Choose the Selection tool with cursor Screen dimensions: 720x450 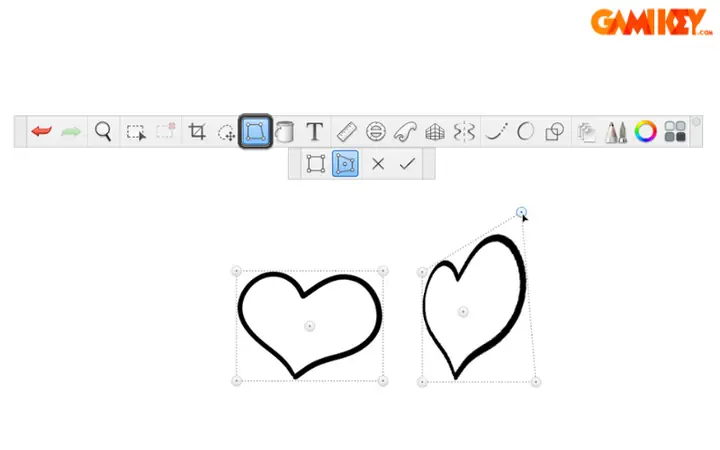[136, 132]
